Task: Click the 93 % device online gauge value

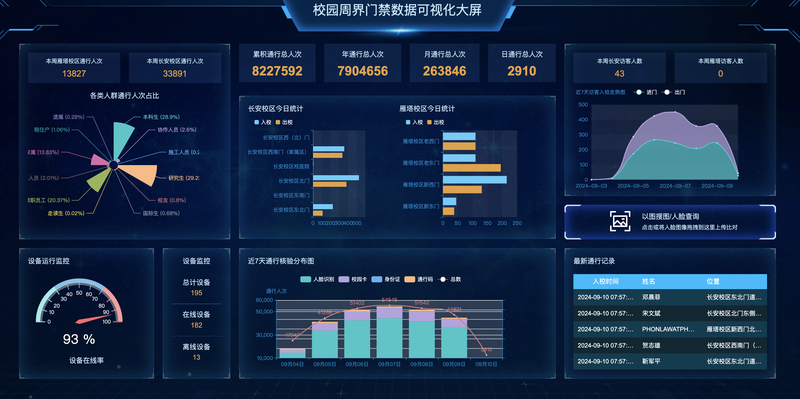Action: [79, 339]
